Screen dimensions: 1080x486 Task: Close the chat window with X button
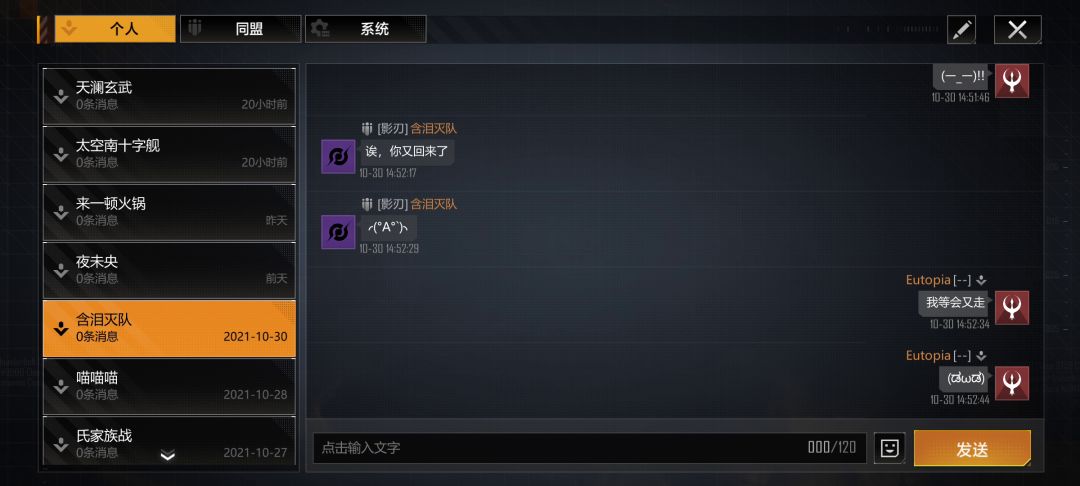point(1017,30)
